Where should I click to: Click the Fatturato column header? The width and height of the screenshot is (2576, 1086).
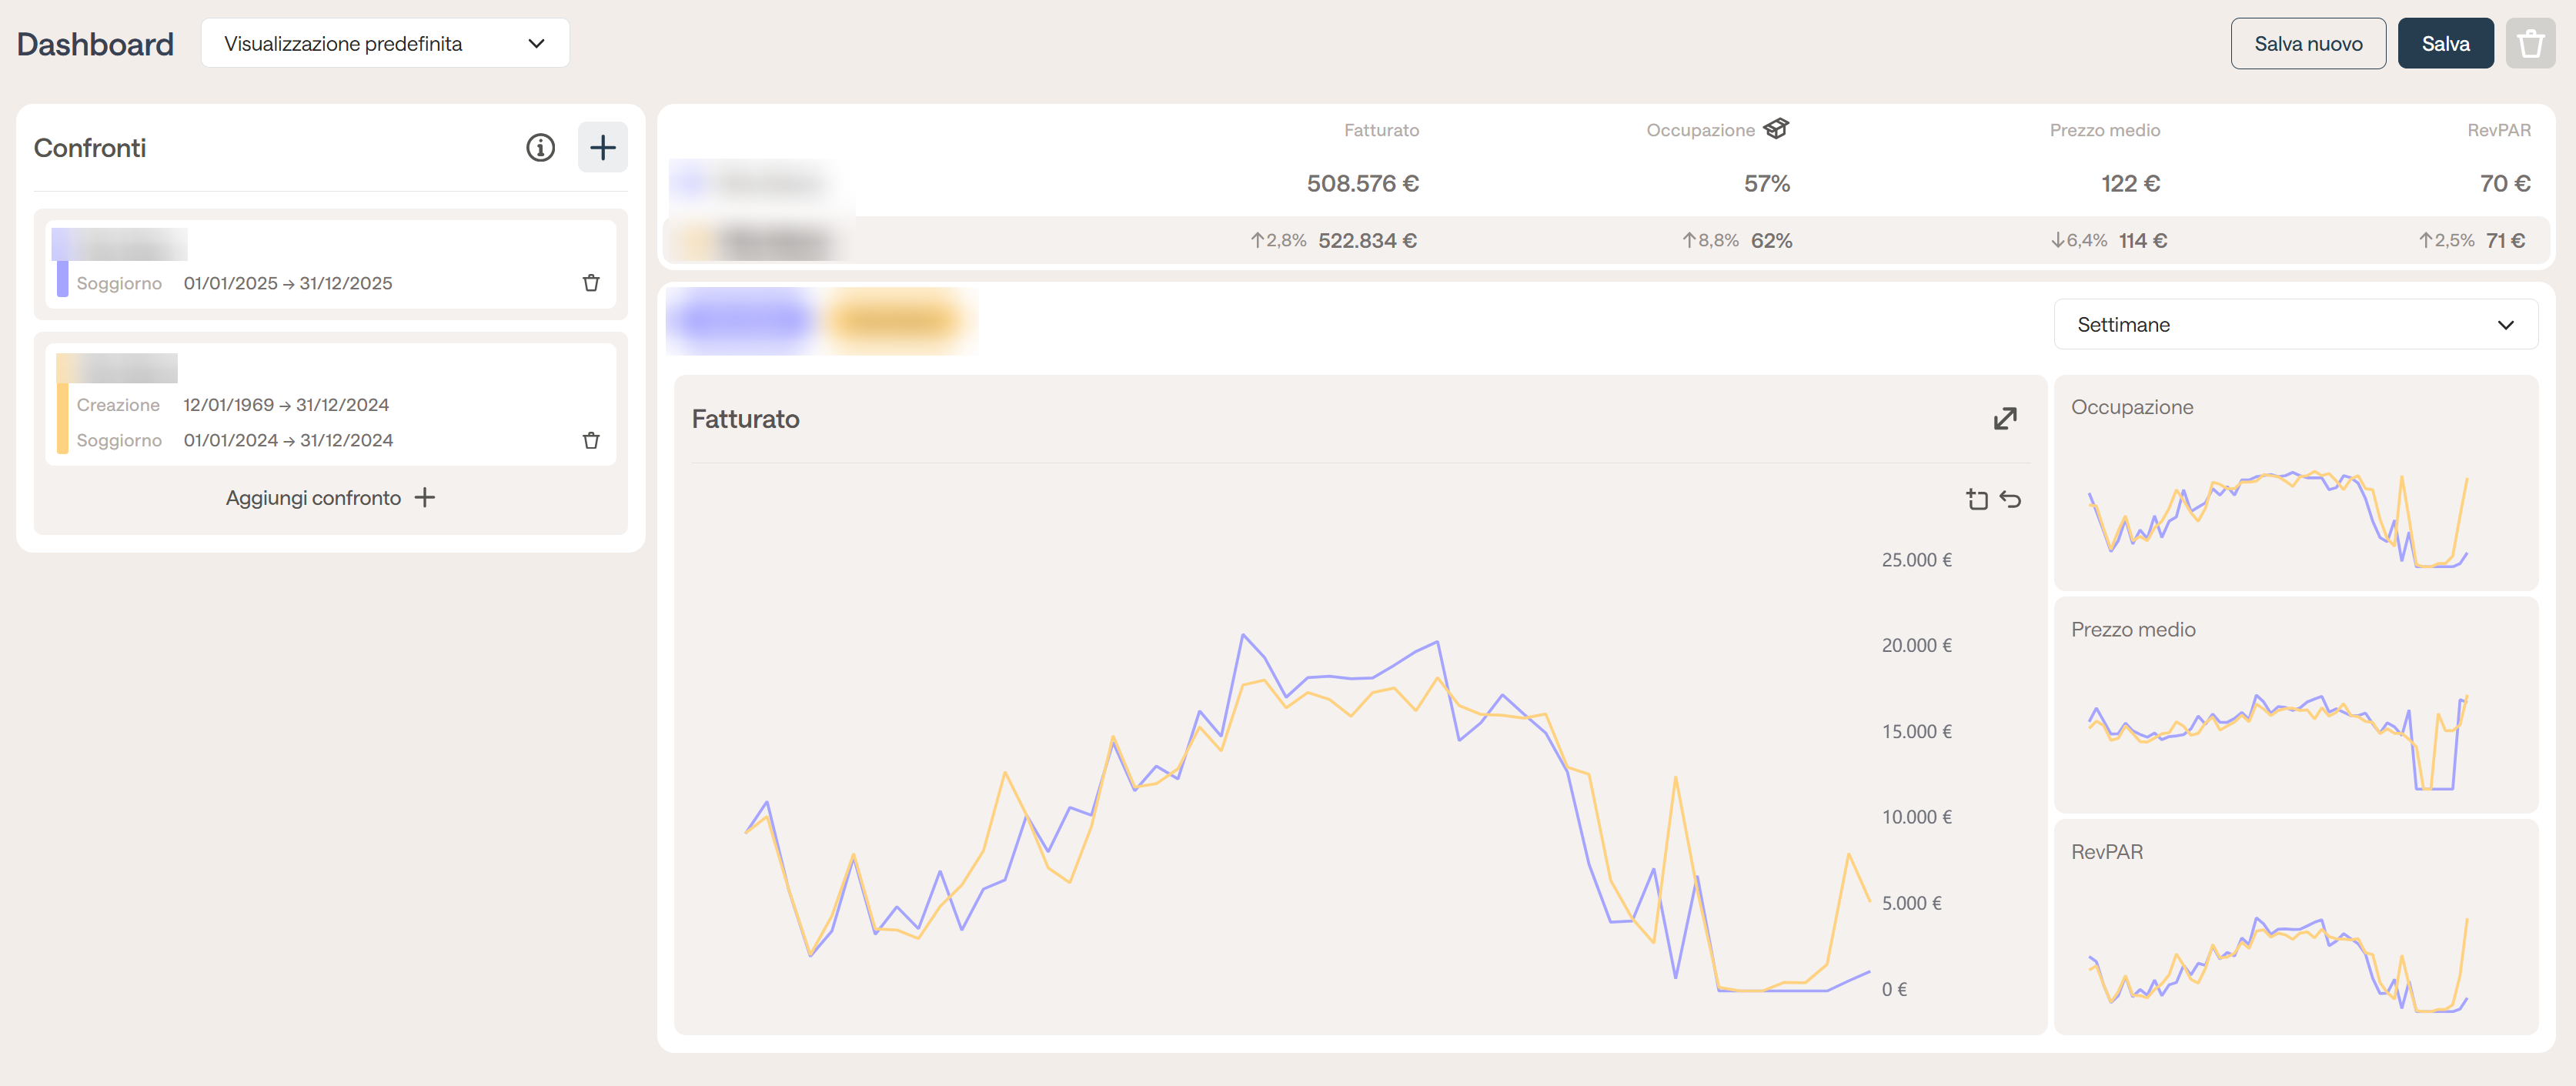point(1381,130)
